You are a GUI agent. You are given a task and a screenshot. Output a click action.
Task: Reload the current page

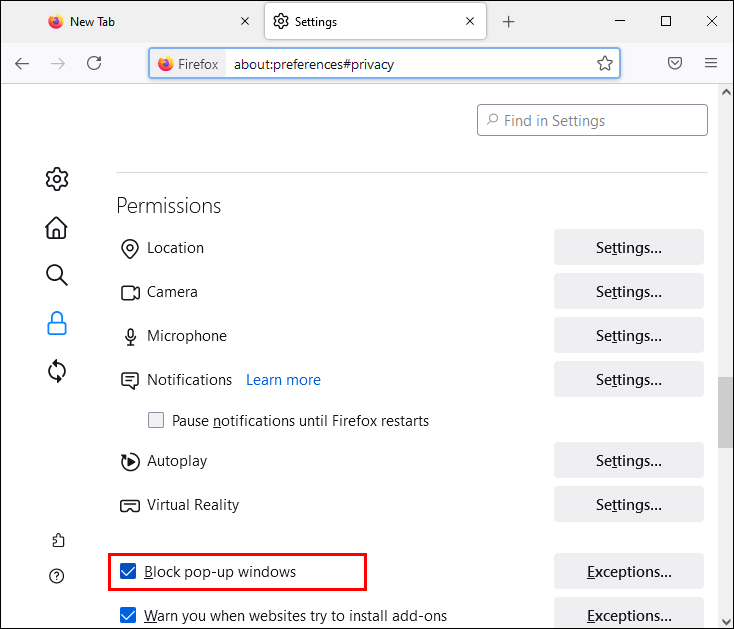coord(94,63)
